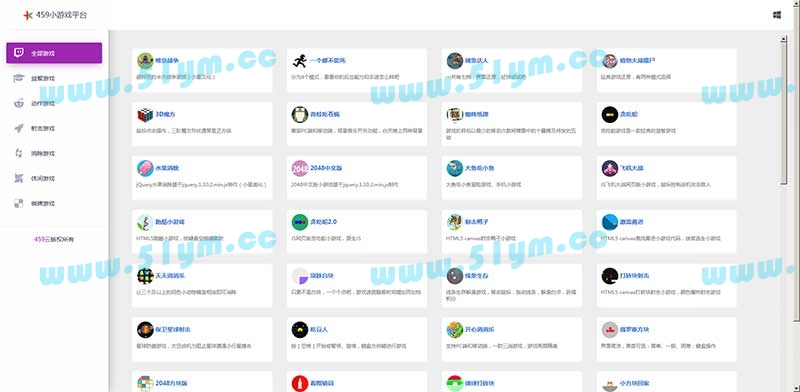Click the checkerboard icon beside 棋牌游戏
This screenshot has width=800, height=392.
pos(19,203)
